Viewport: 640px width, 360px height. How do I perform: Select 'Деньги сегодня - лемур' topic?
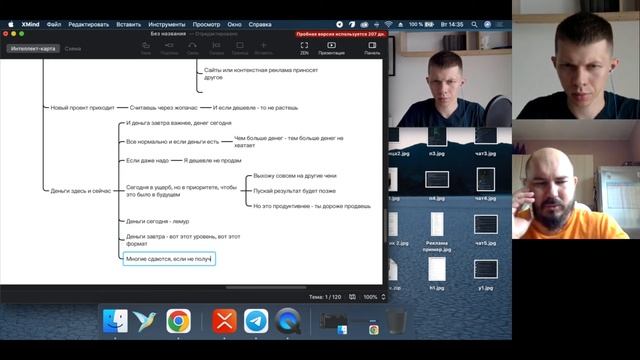point(157,221)
